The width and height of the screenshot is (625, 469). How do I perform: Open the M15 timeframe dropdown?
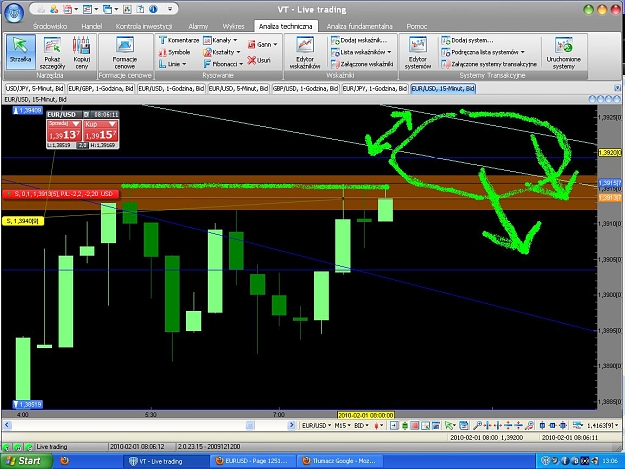coord(342,426)
